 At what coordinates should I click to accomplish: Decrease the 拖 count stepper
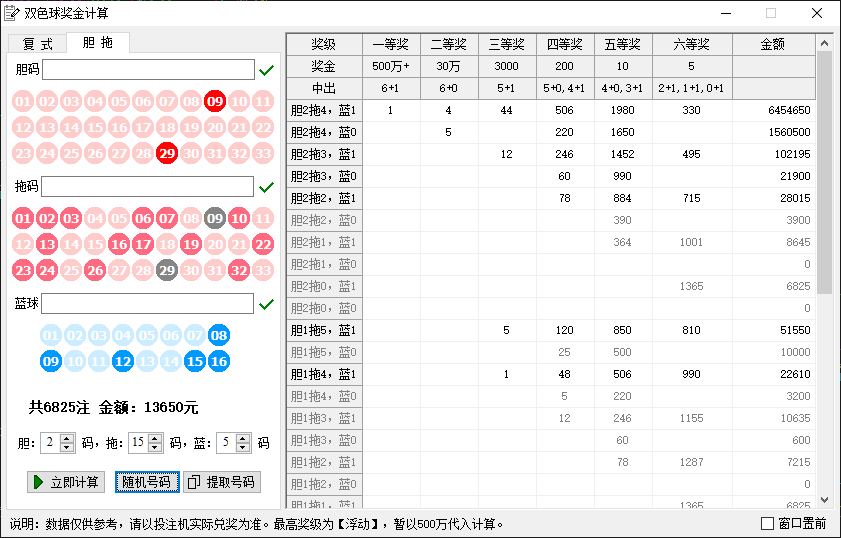point(156,448)
